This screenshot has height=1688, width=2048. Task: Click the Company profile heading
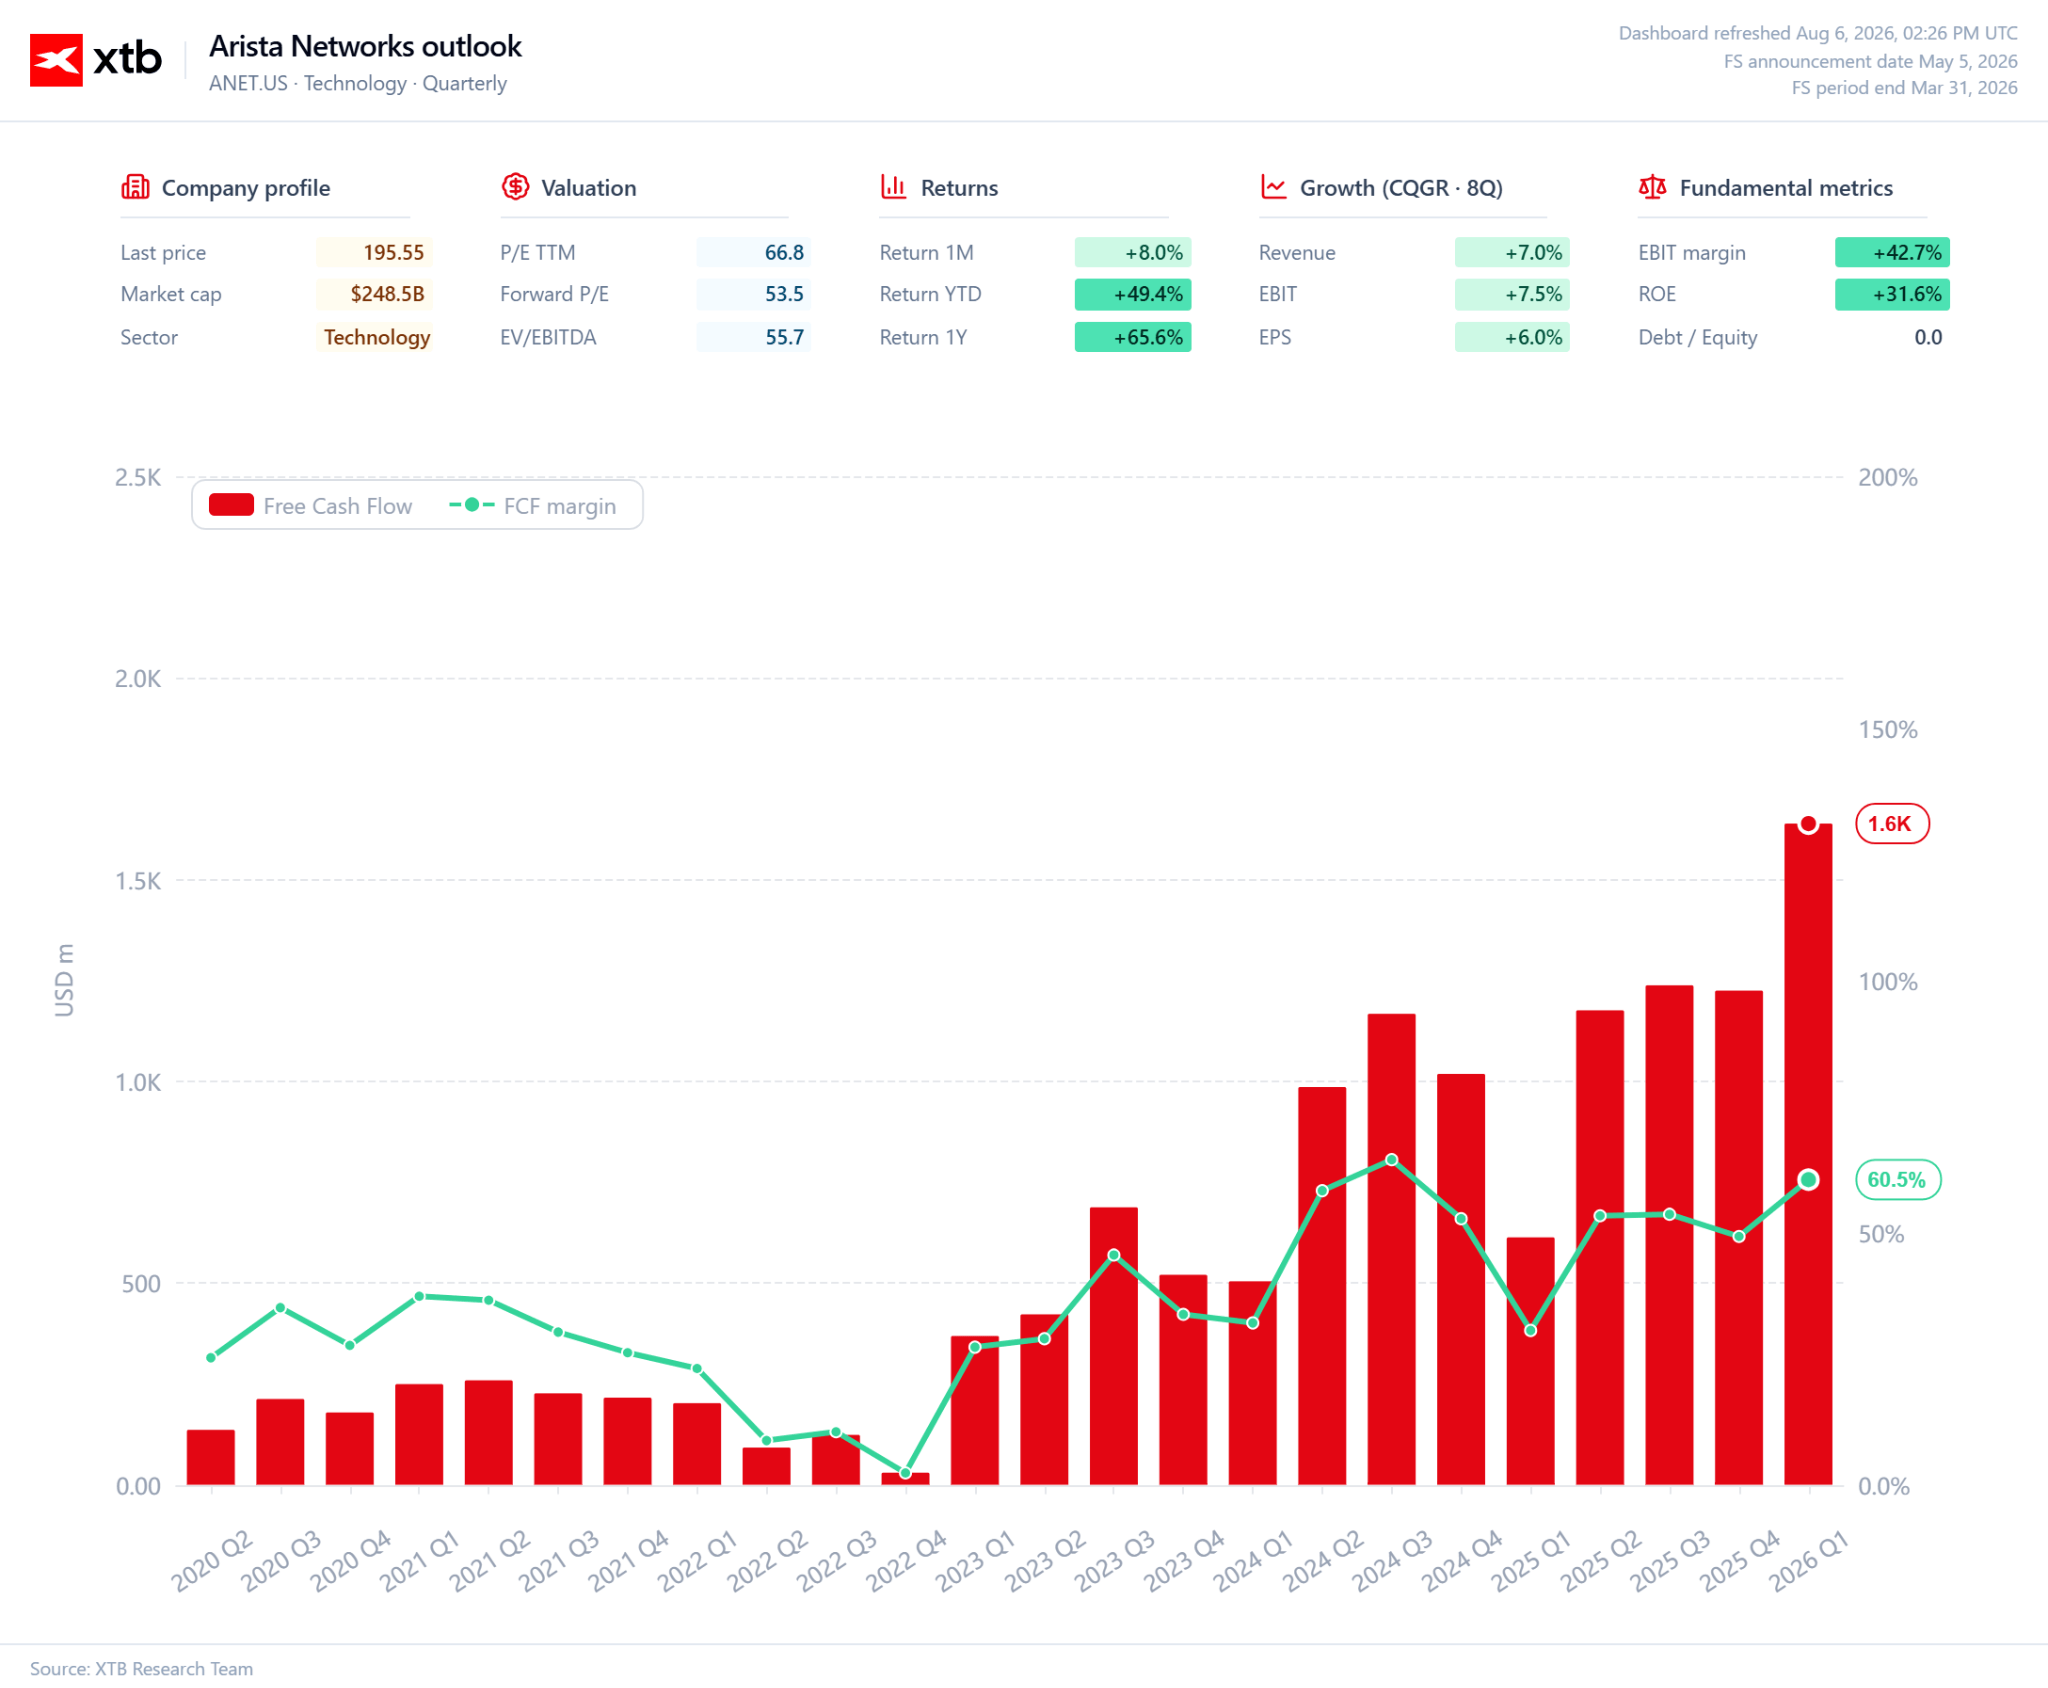246,188
